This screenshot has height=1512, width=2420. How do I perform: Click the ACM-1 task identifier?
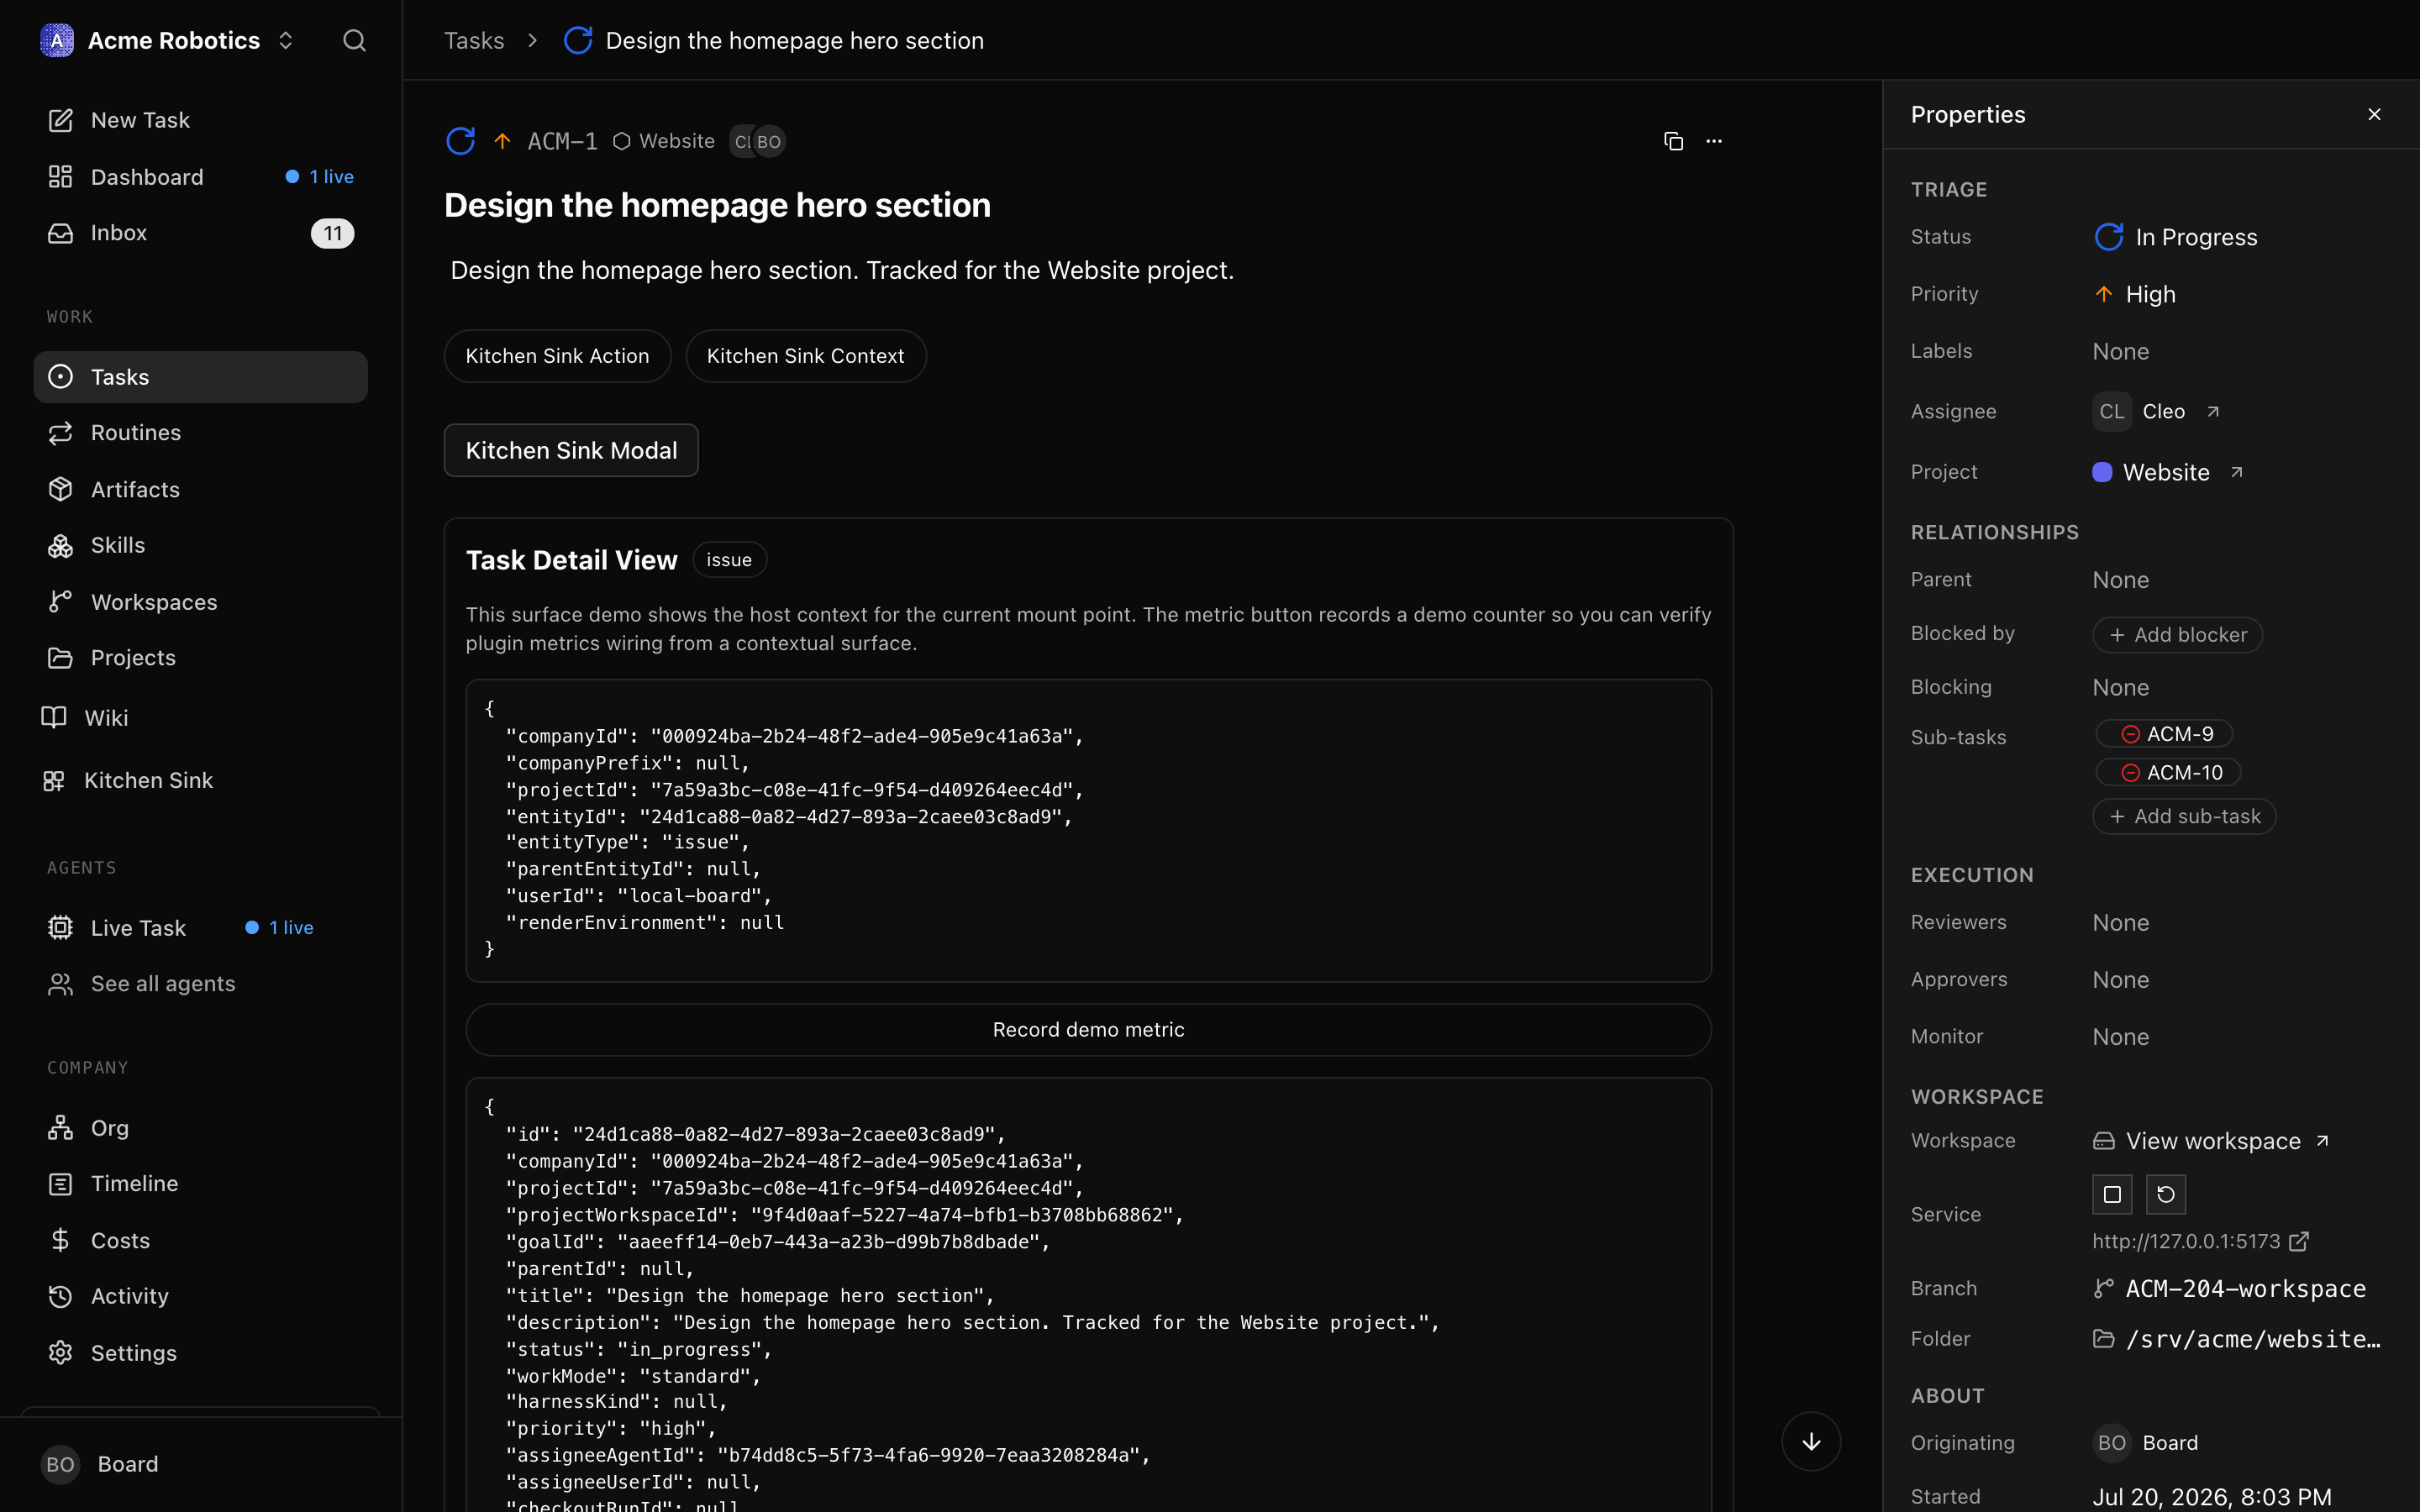[562, 141]
